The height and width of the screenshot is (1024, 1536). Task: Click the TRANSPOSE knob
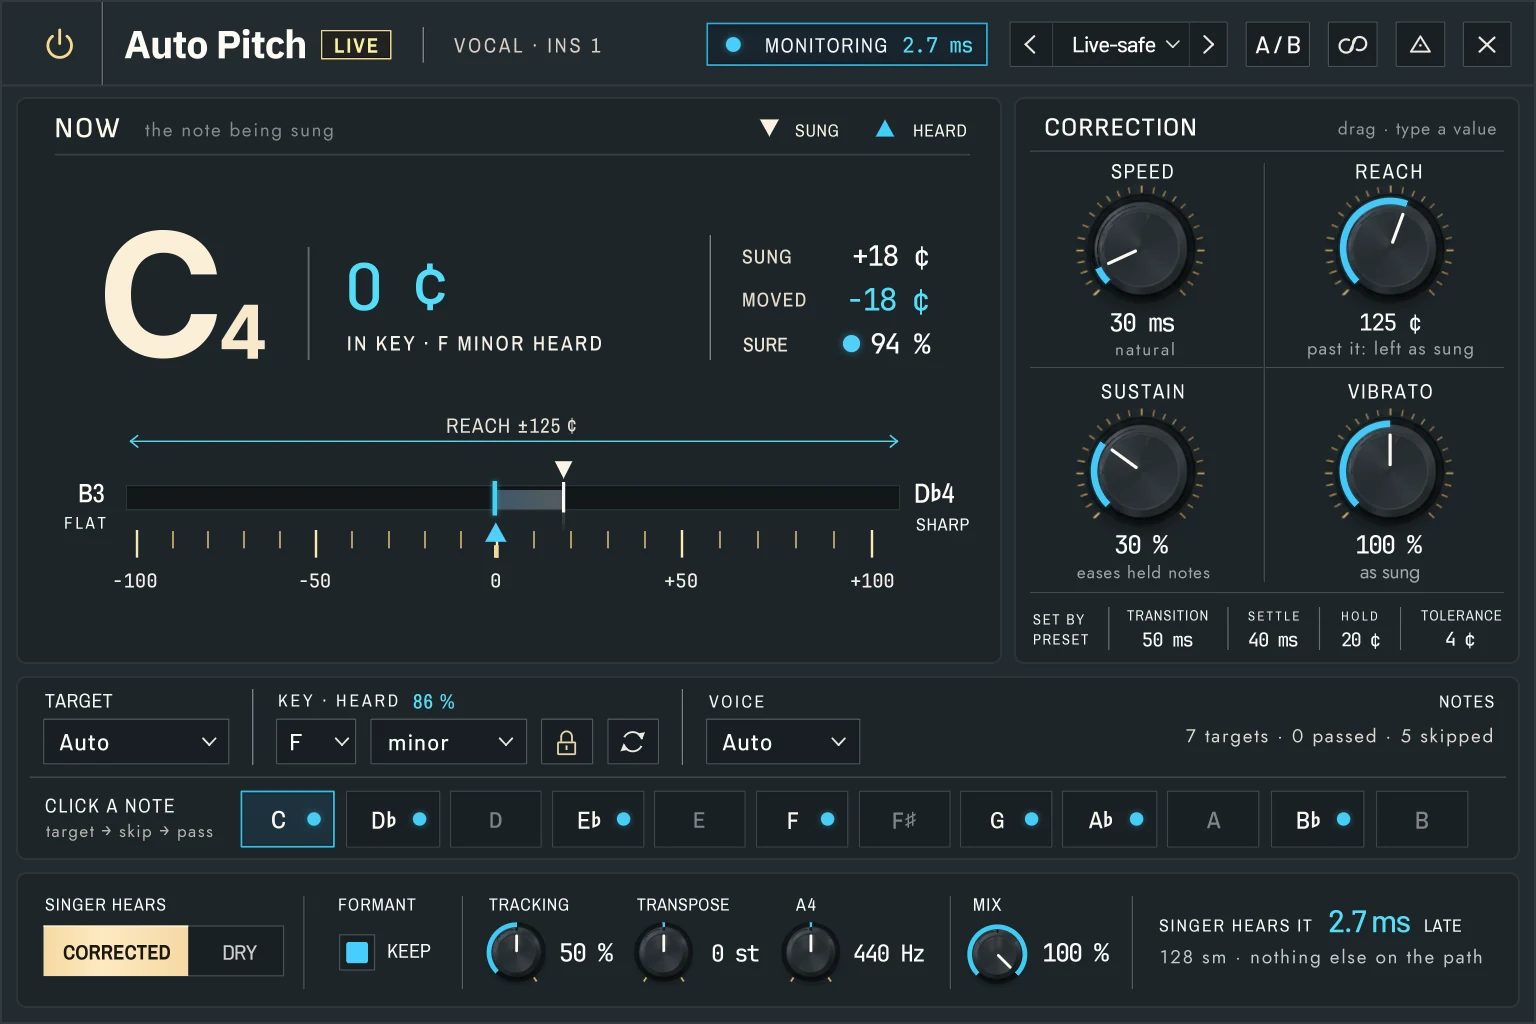pos(663,951)
